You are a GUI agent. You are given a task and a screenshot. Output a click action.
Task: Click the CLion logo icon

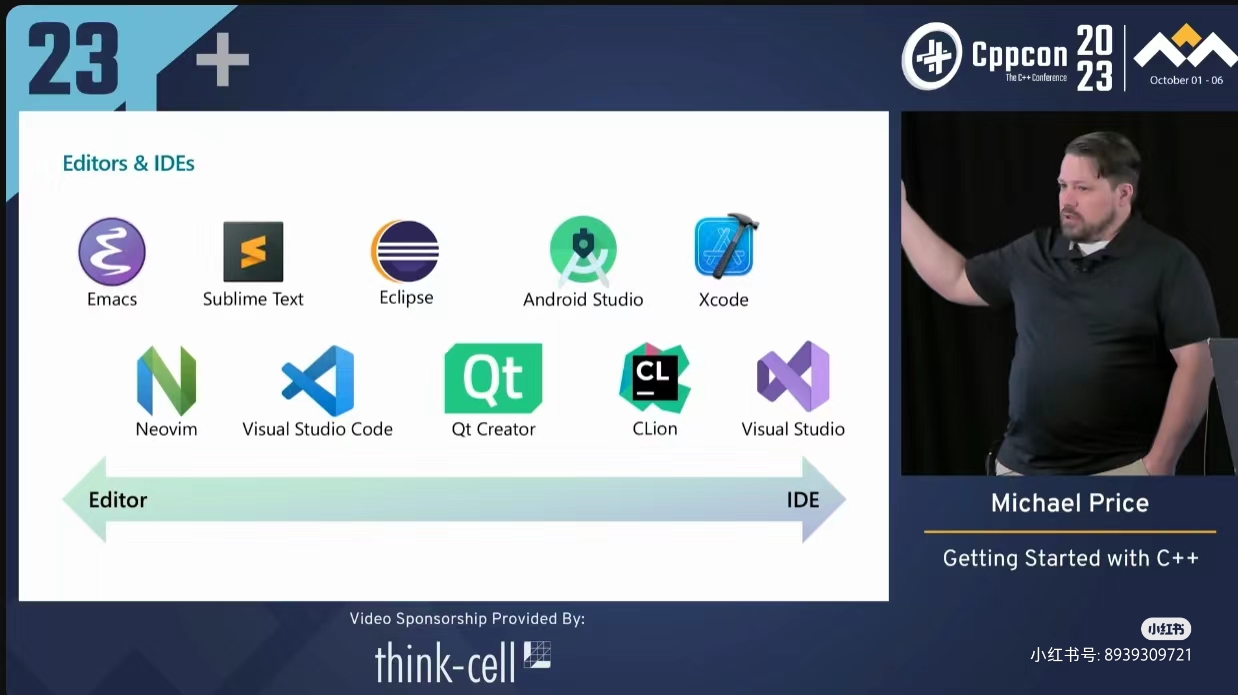click(x=655, y=378)
